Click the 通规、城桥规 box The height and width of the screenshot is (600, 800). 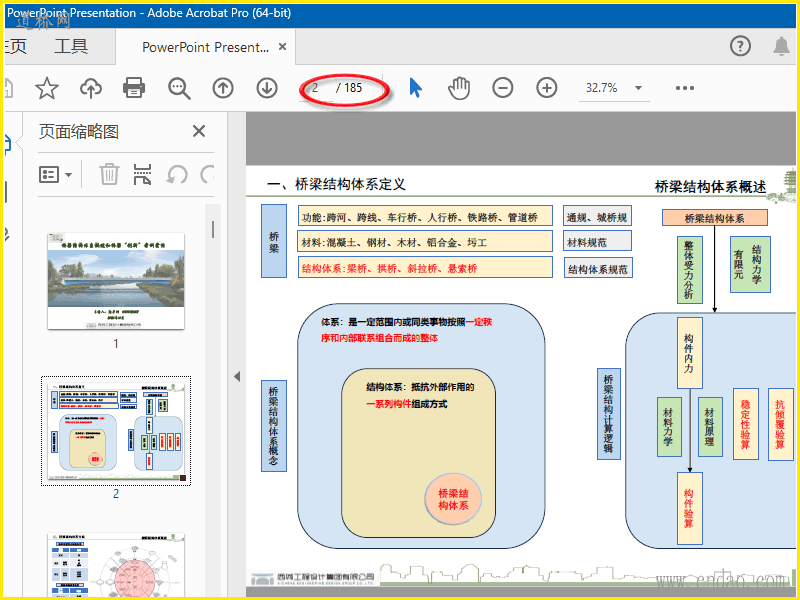point(597,217)
